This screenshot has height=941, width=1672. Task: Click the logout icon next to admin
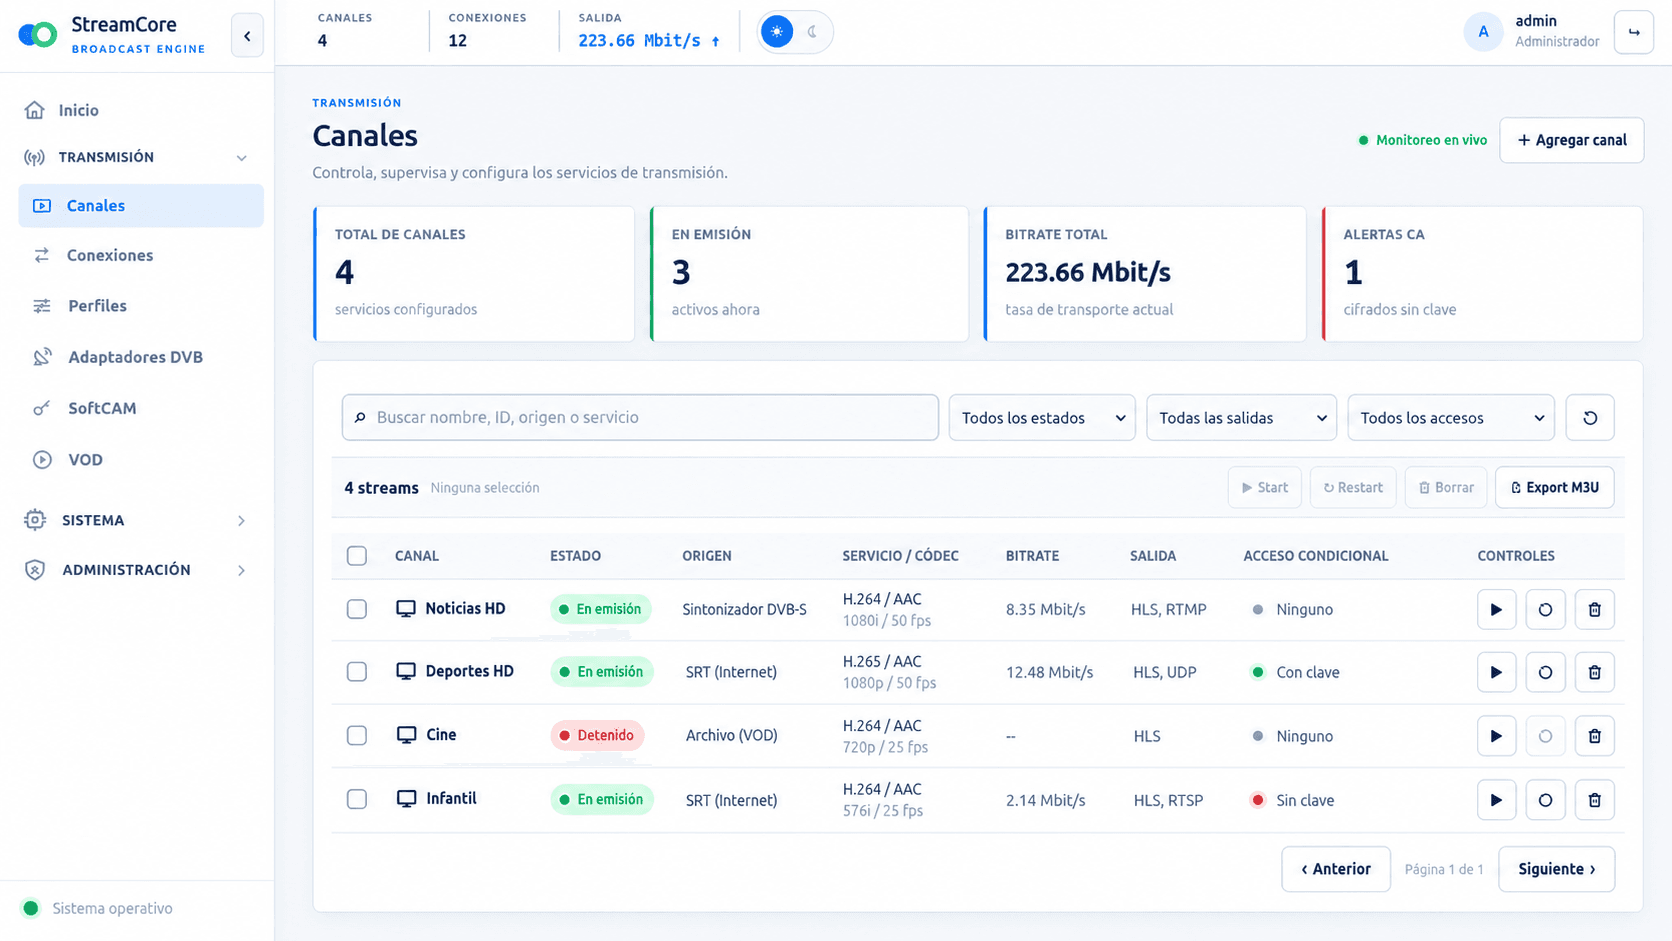[1634, 33]
